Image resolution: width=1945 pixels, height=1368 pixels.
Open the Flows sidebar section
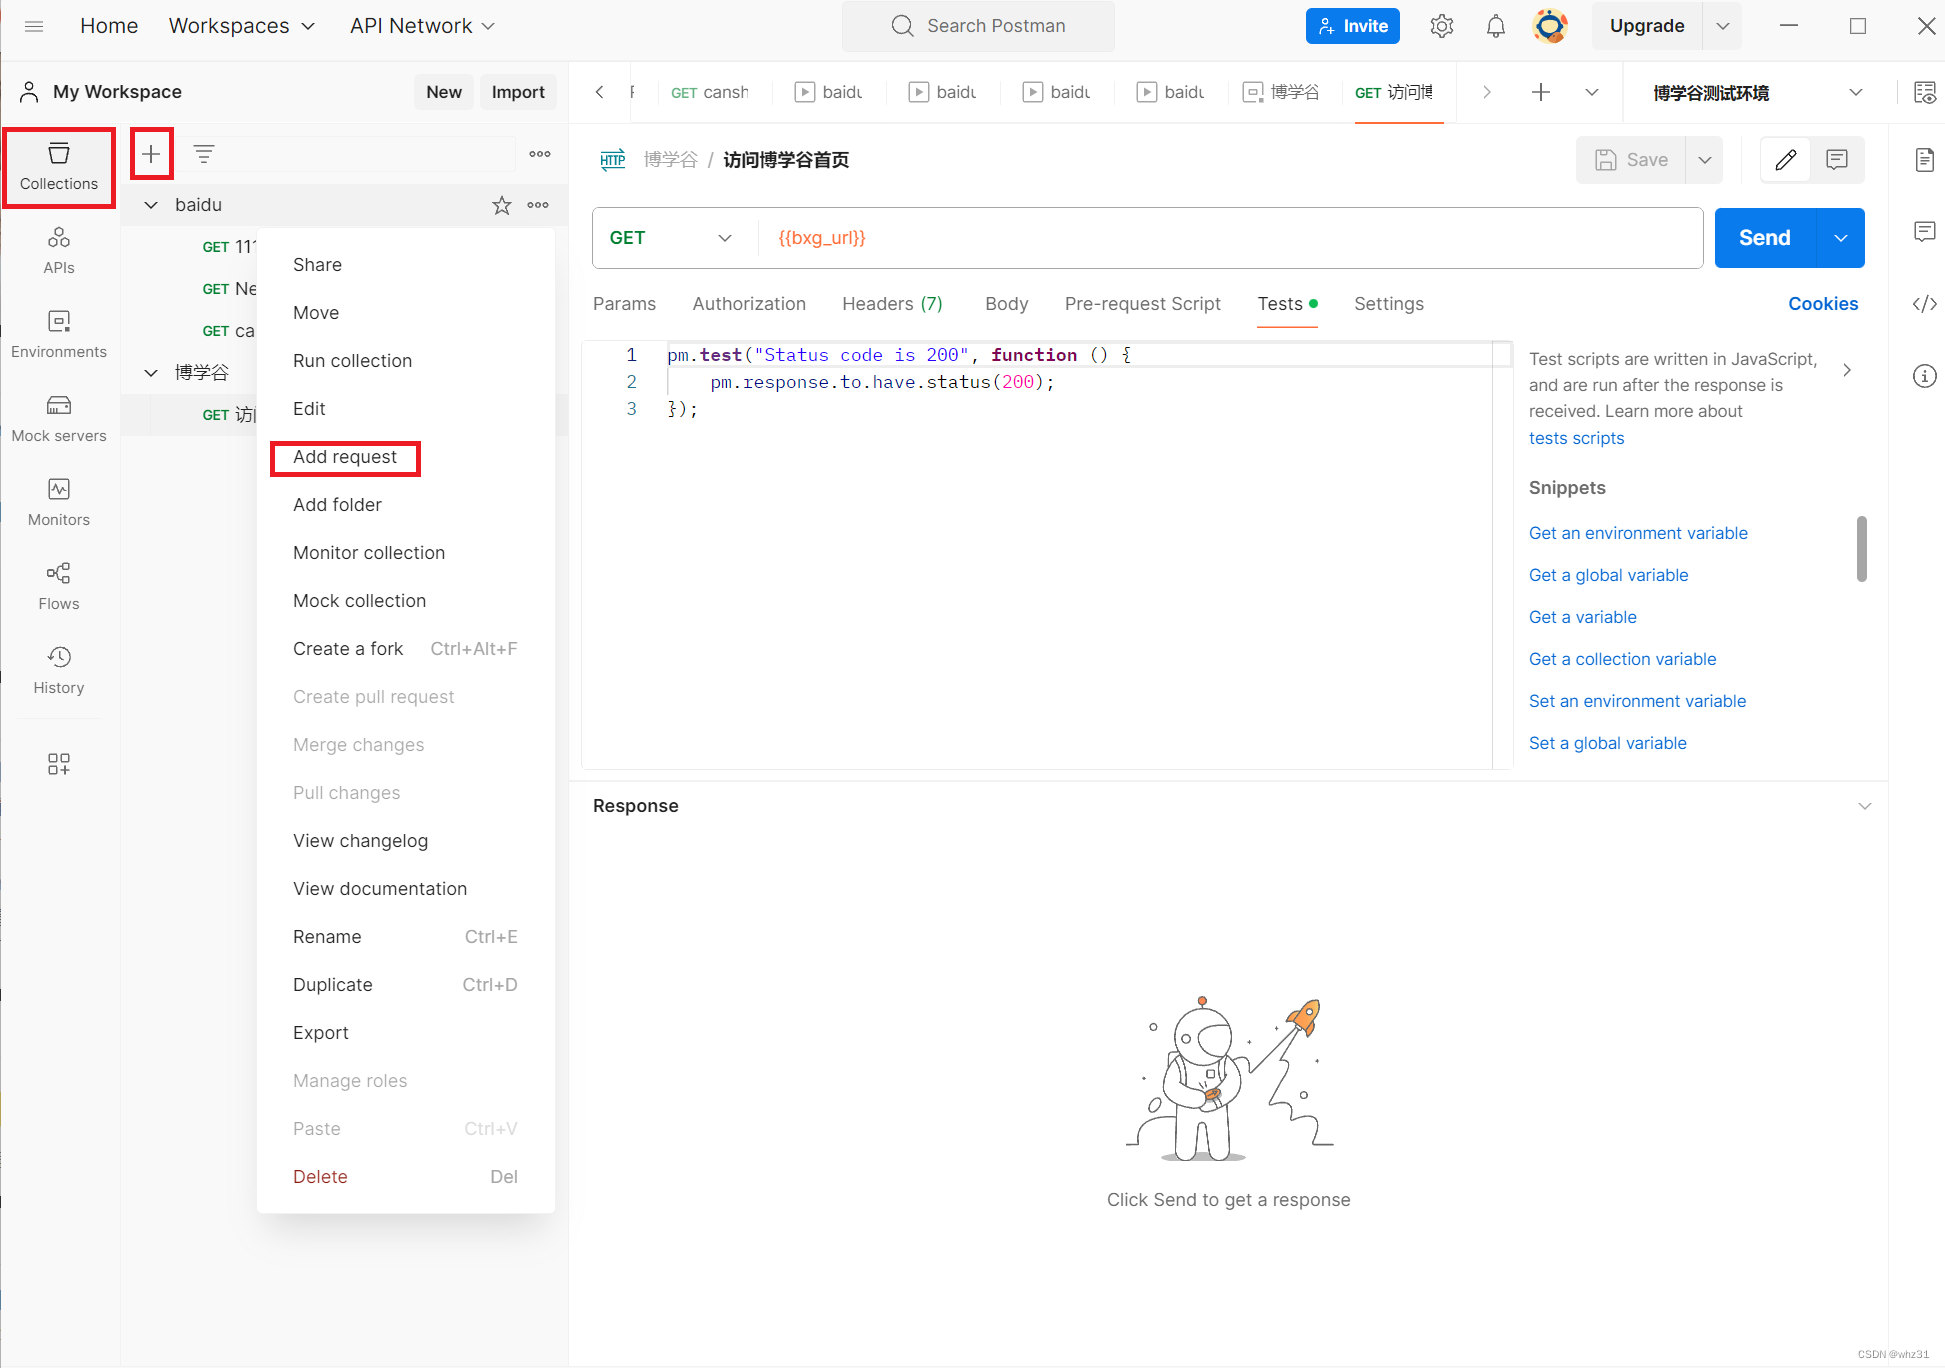(59, 586)
